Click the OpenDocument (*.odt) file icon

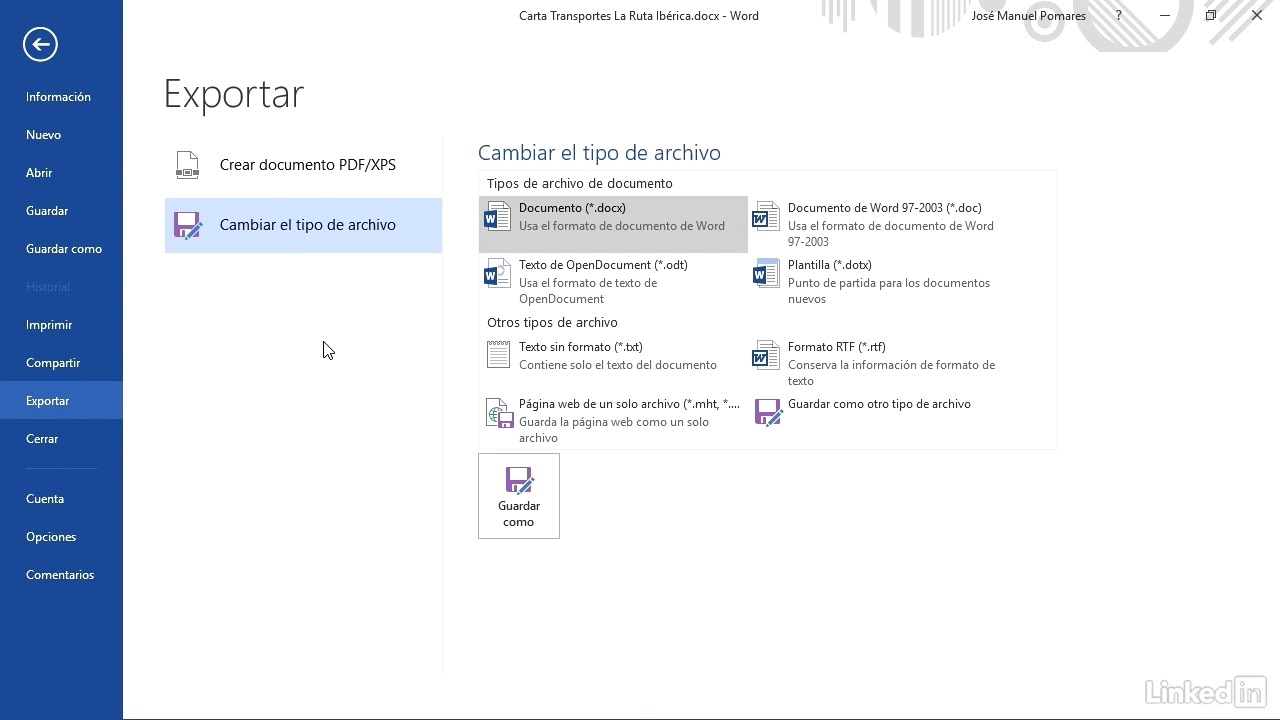point(497,273)
